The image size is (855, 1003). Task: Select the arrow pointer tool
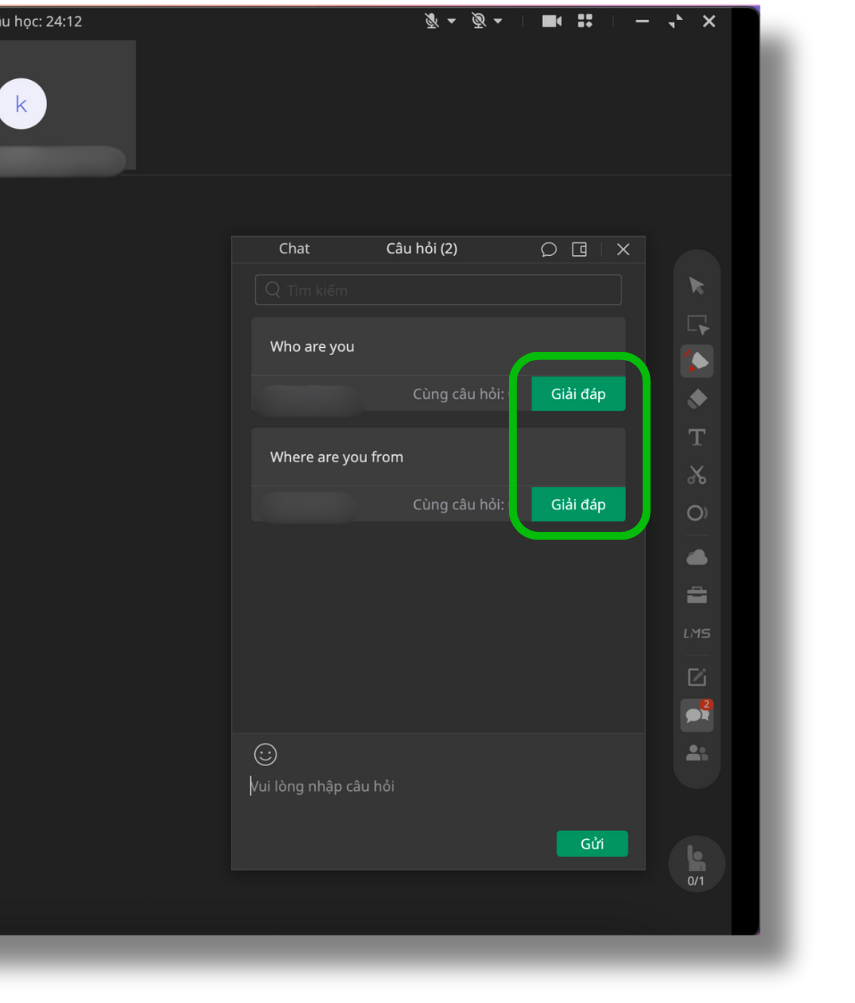tap(697, 287)
